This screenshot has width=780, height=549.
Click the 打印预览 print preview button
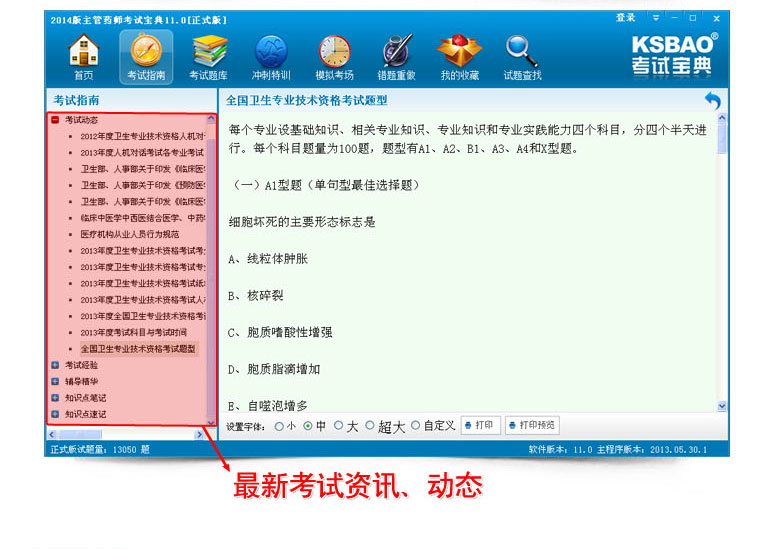pos(533,426)
